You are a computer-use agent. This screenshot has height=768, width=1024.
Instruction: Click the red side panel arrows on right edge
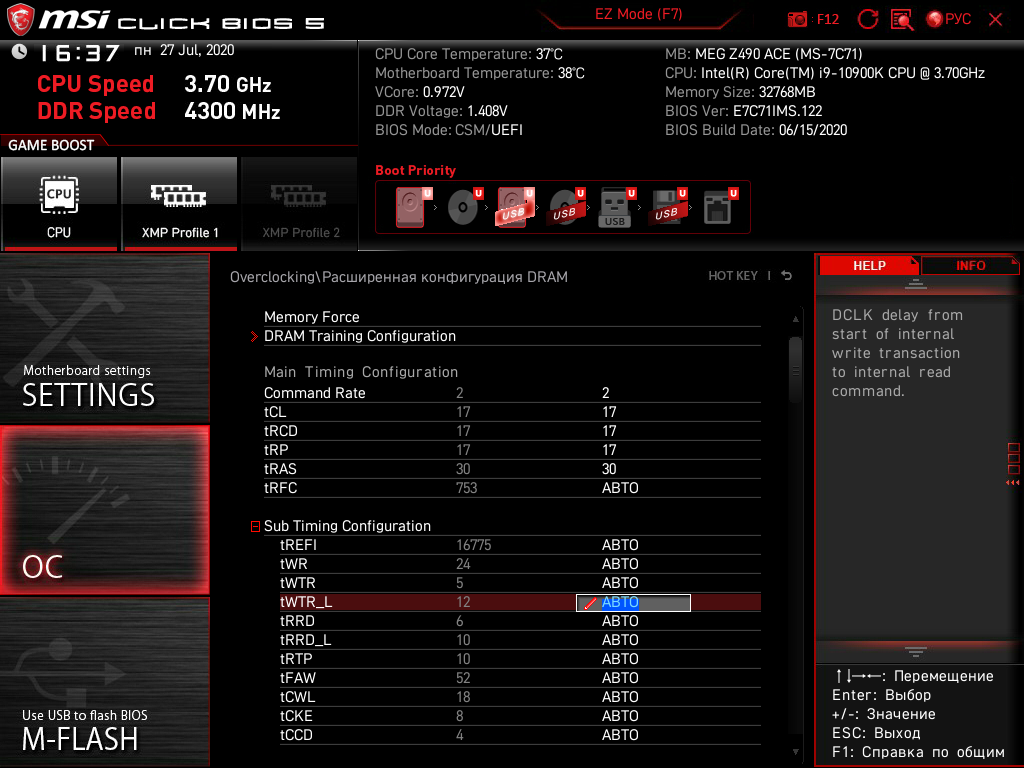pos(1013,483)
